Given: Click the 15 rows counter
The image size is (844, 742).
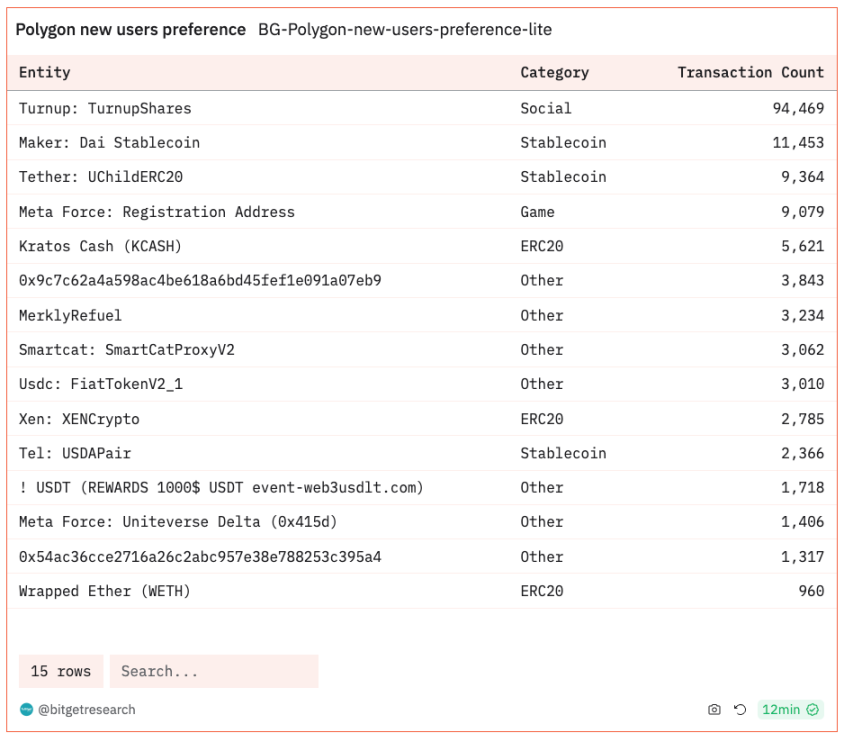Looking at the screenshot, I should coord(61,671).
